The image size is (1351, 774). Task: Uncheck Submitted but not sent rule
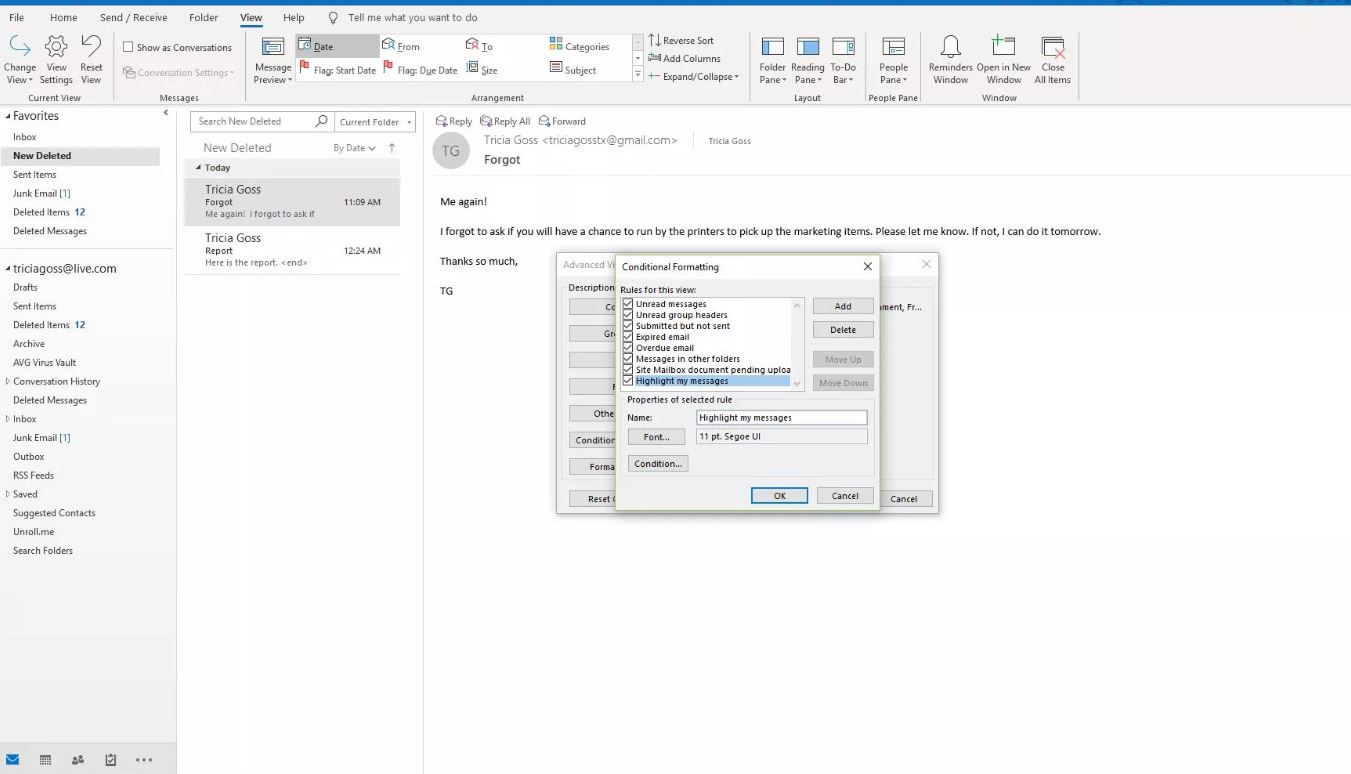628,326
